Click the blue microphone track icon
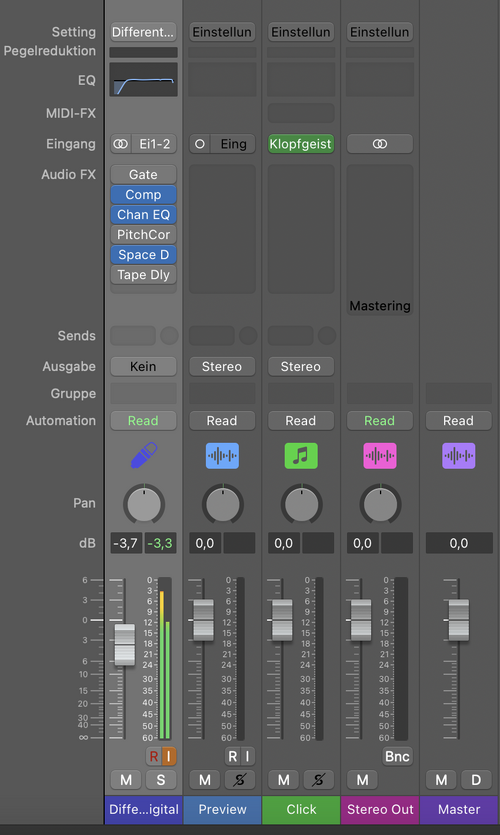 point(144,456)
